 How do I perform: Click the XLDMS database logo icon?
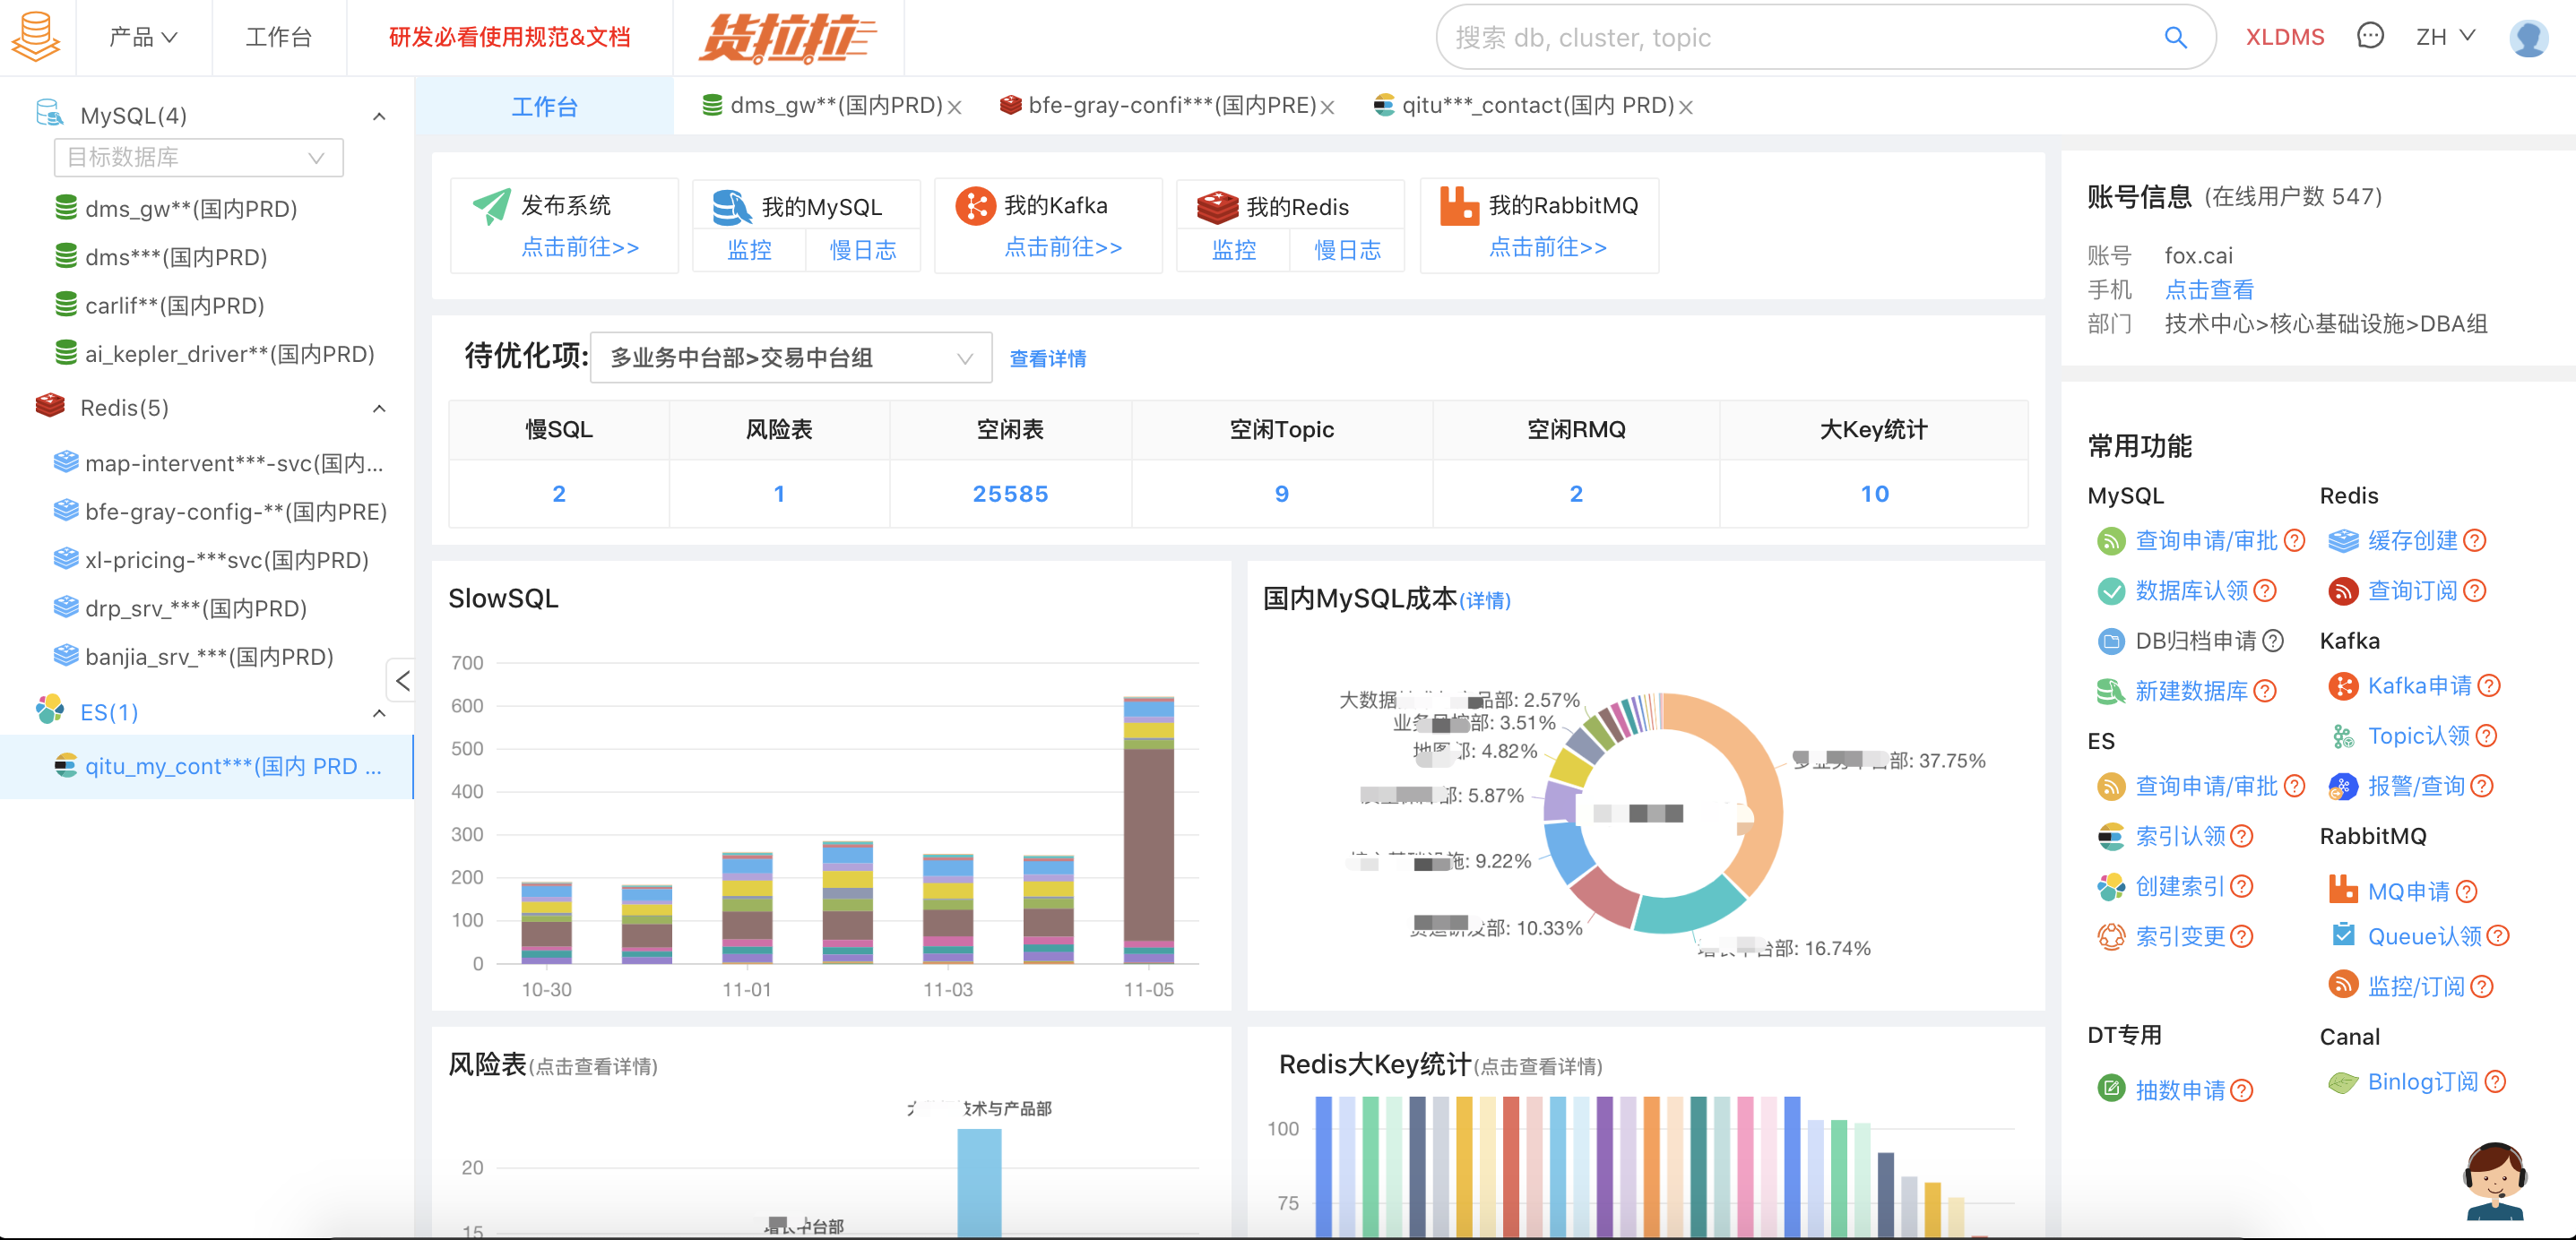36,37
